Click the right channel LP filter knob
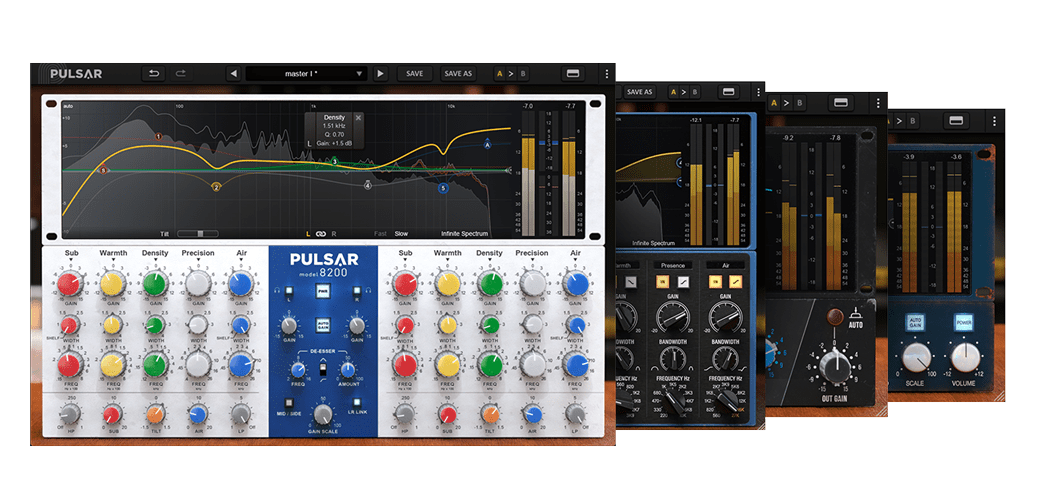1042x501 pixels. pos(574,414)
